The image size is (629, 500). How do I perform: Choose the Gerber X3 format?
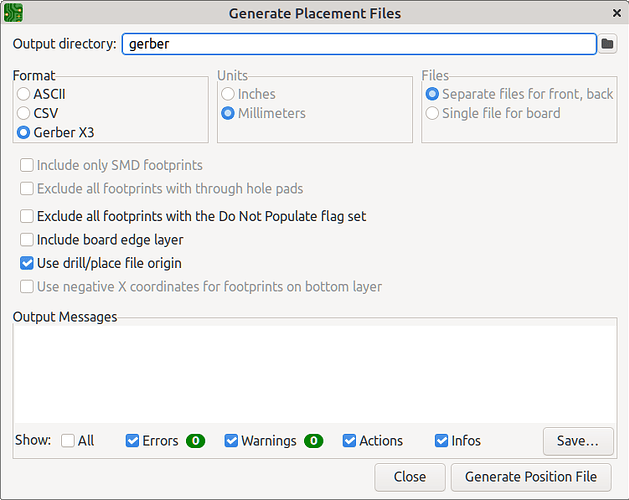tap(24, 132)
